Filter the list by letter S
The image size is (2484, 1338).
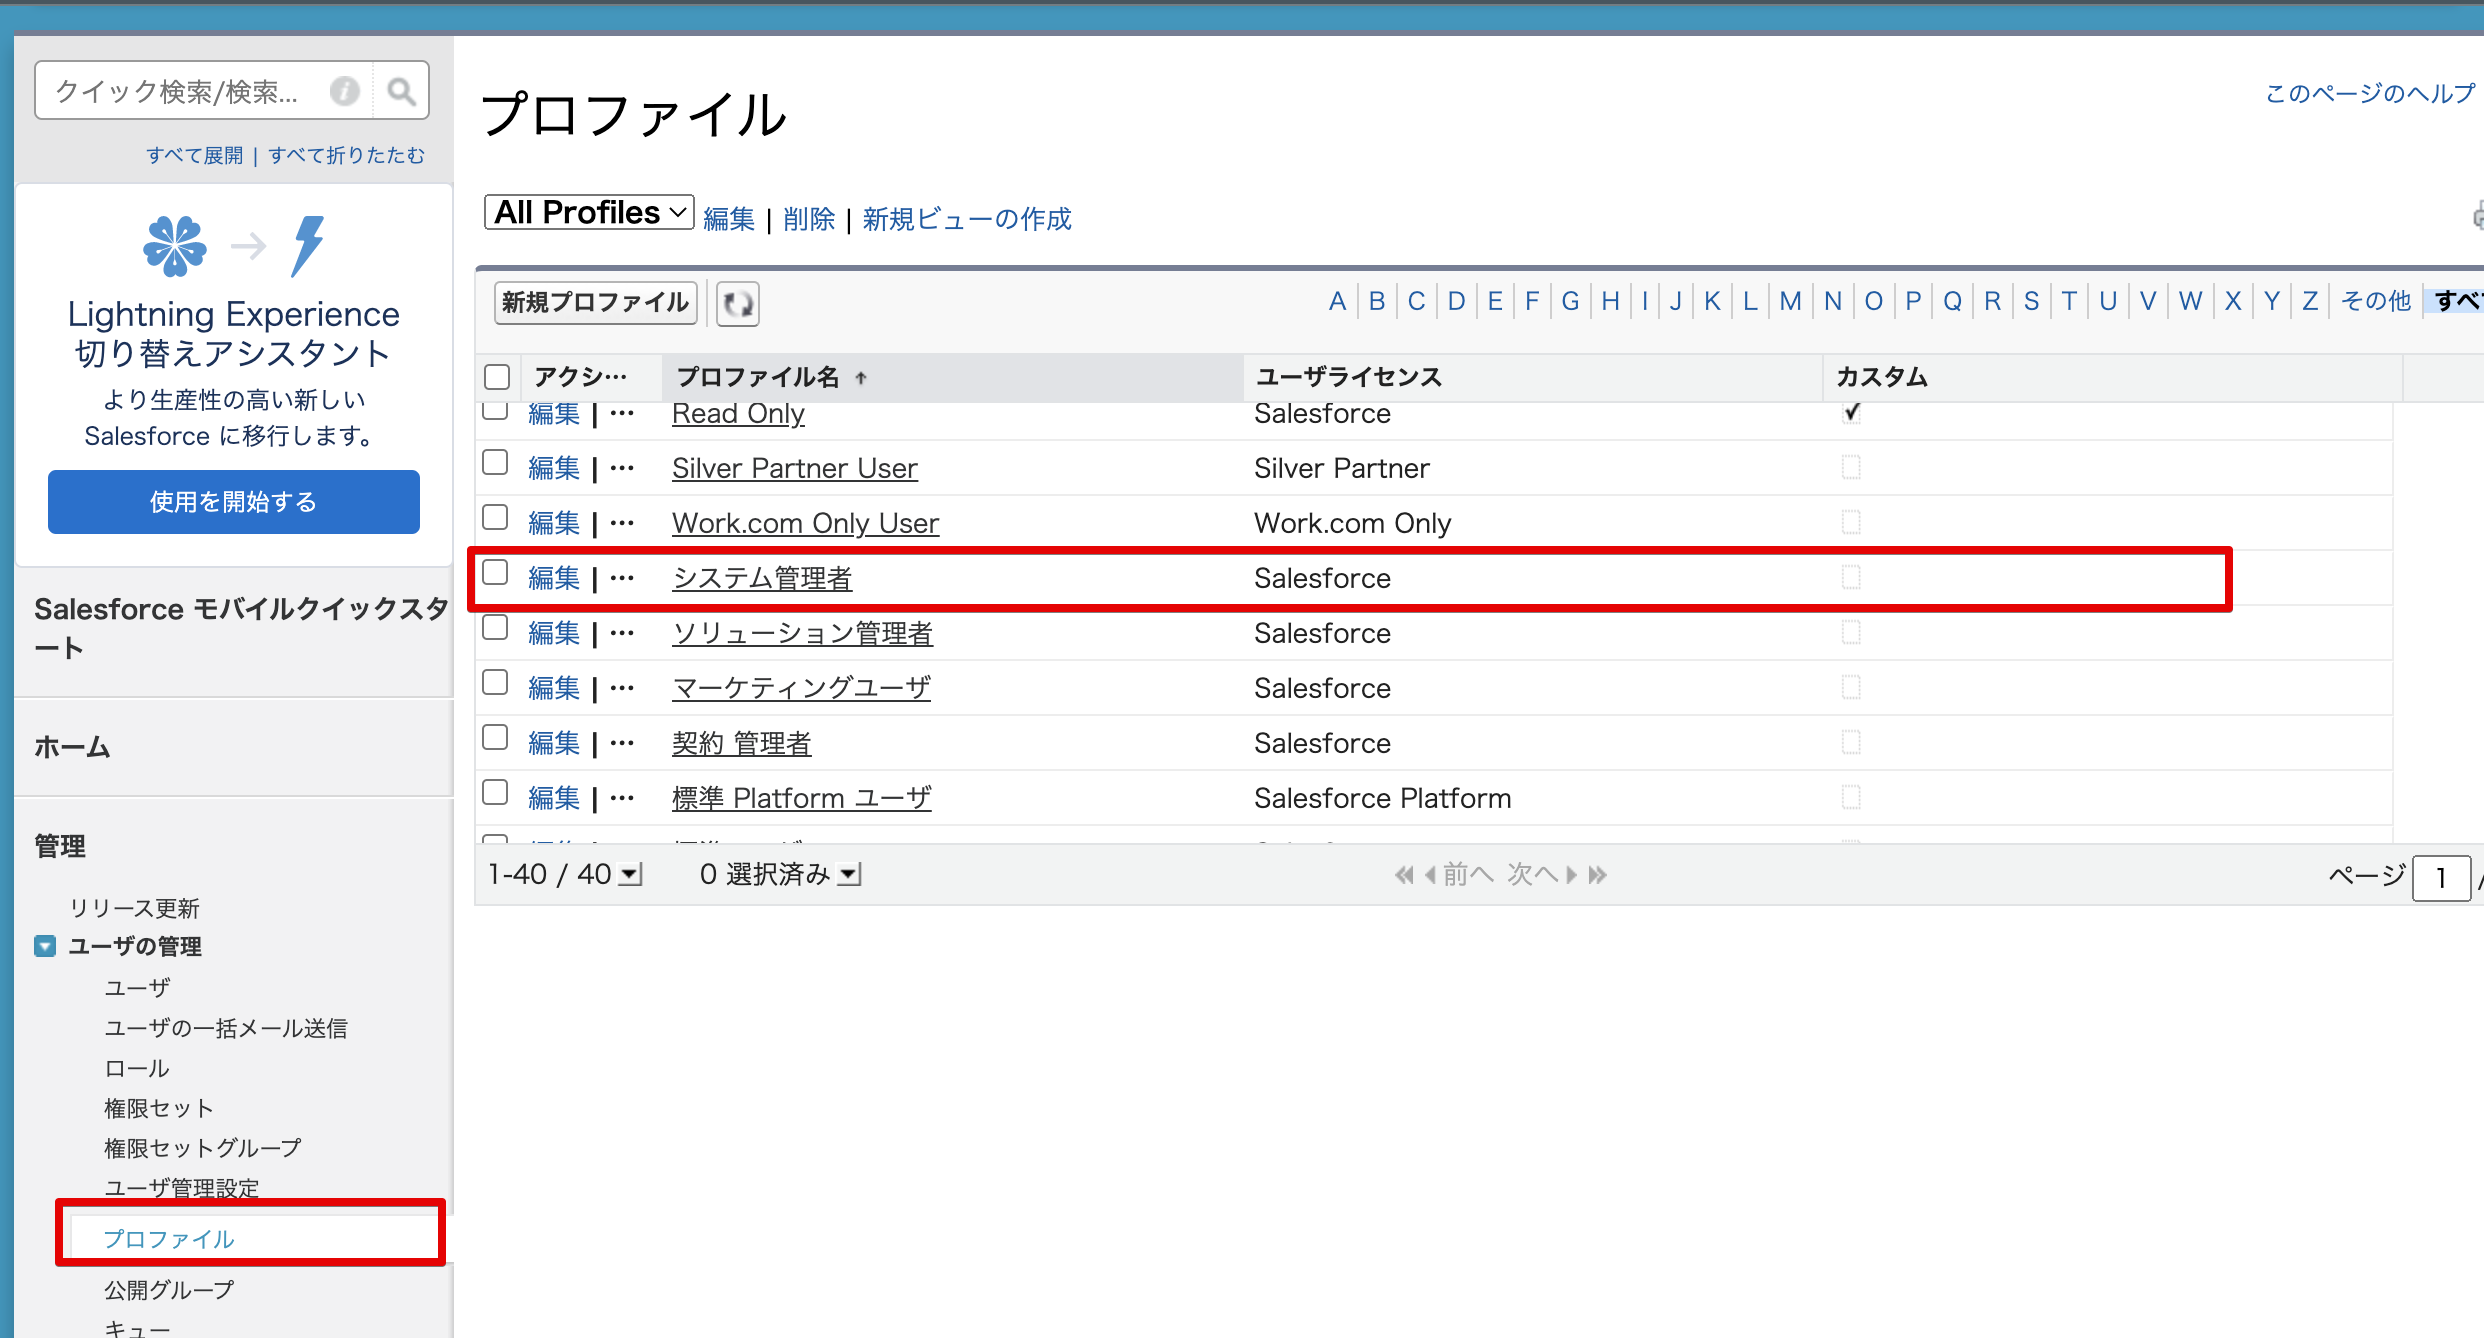2031,301
